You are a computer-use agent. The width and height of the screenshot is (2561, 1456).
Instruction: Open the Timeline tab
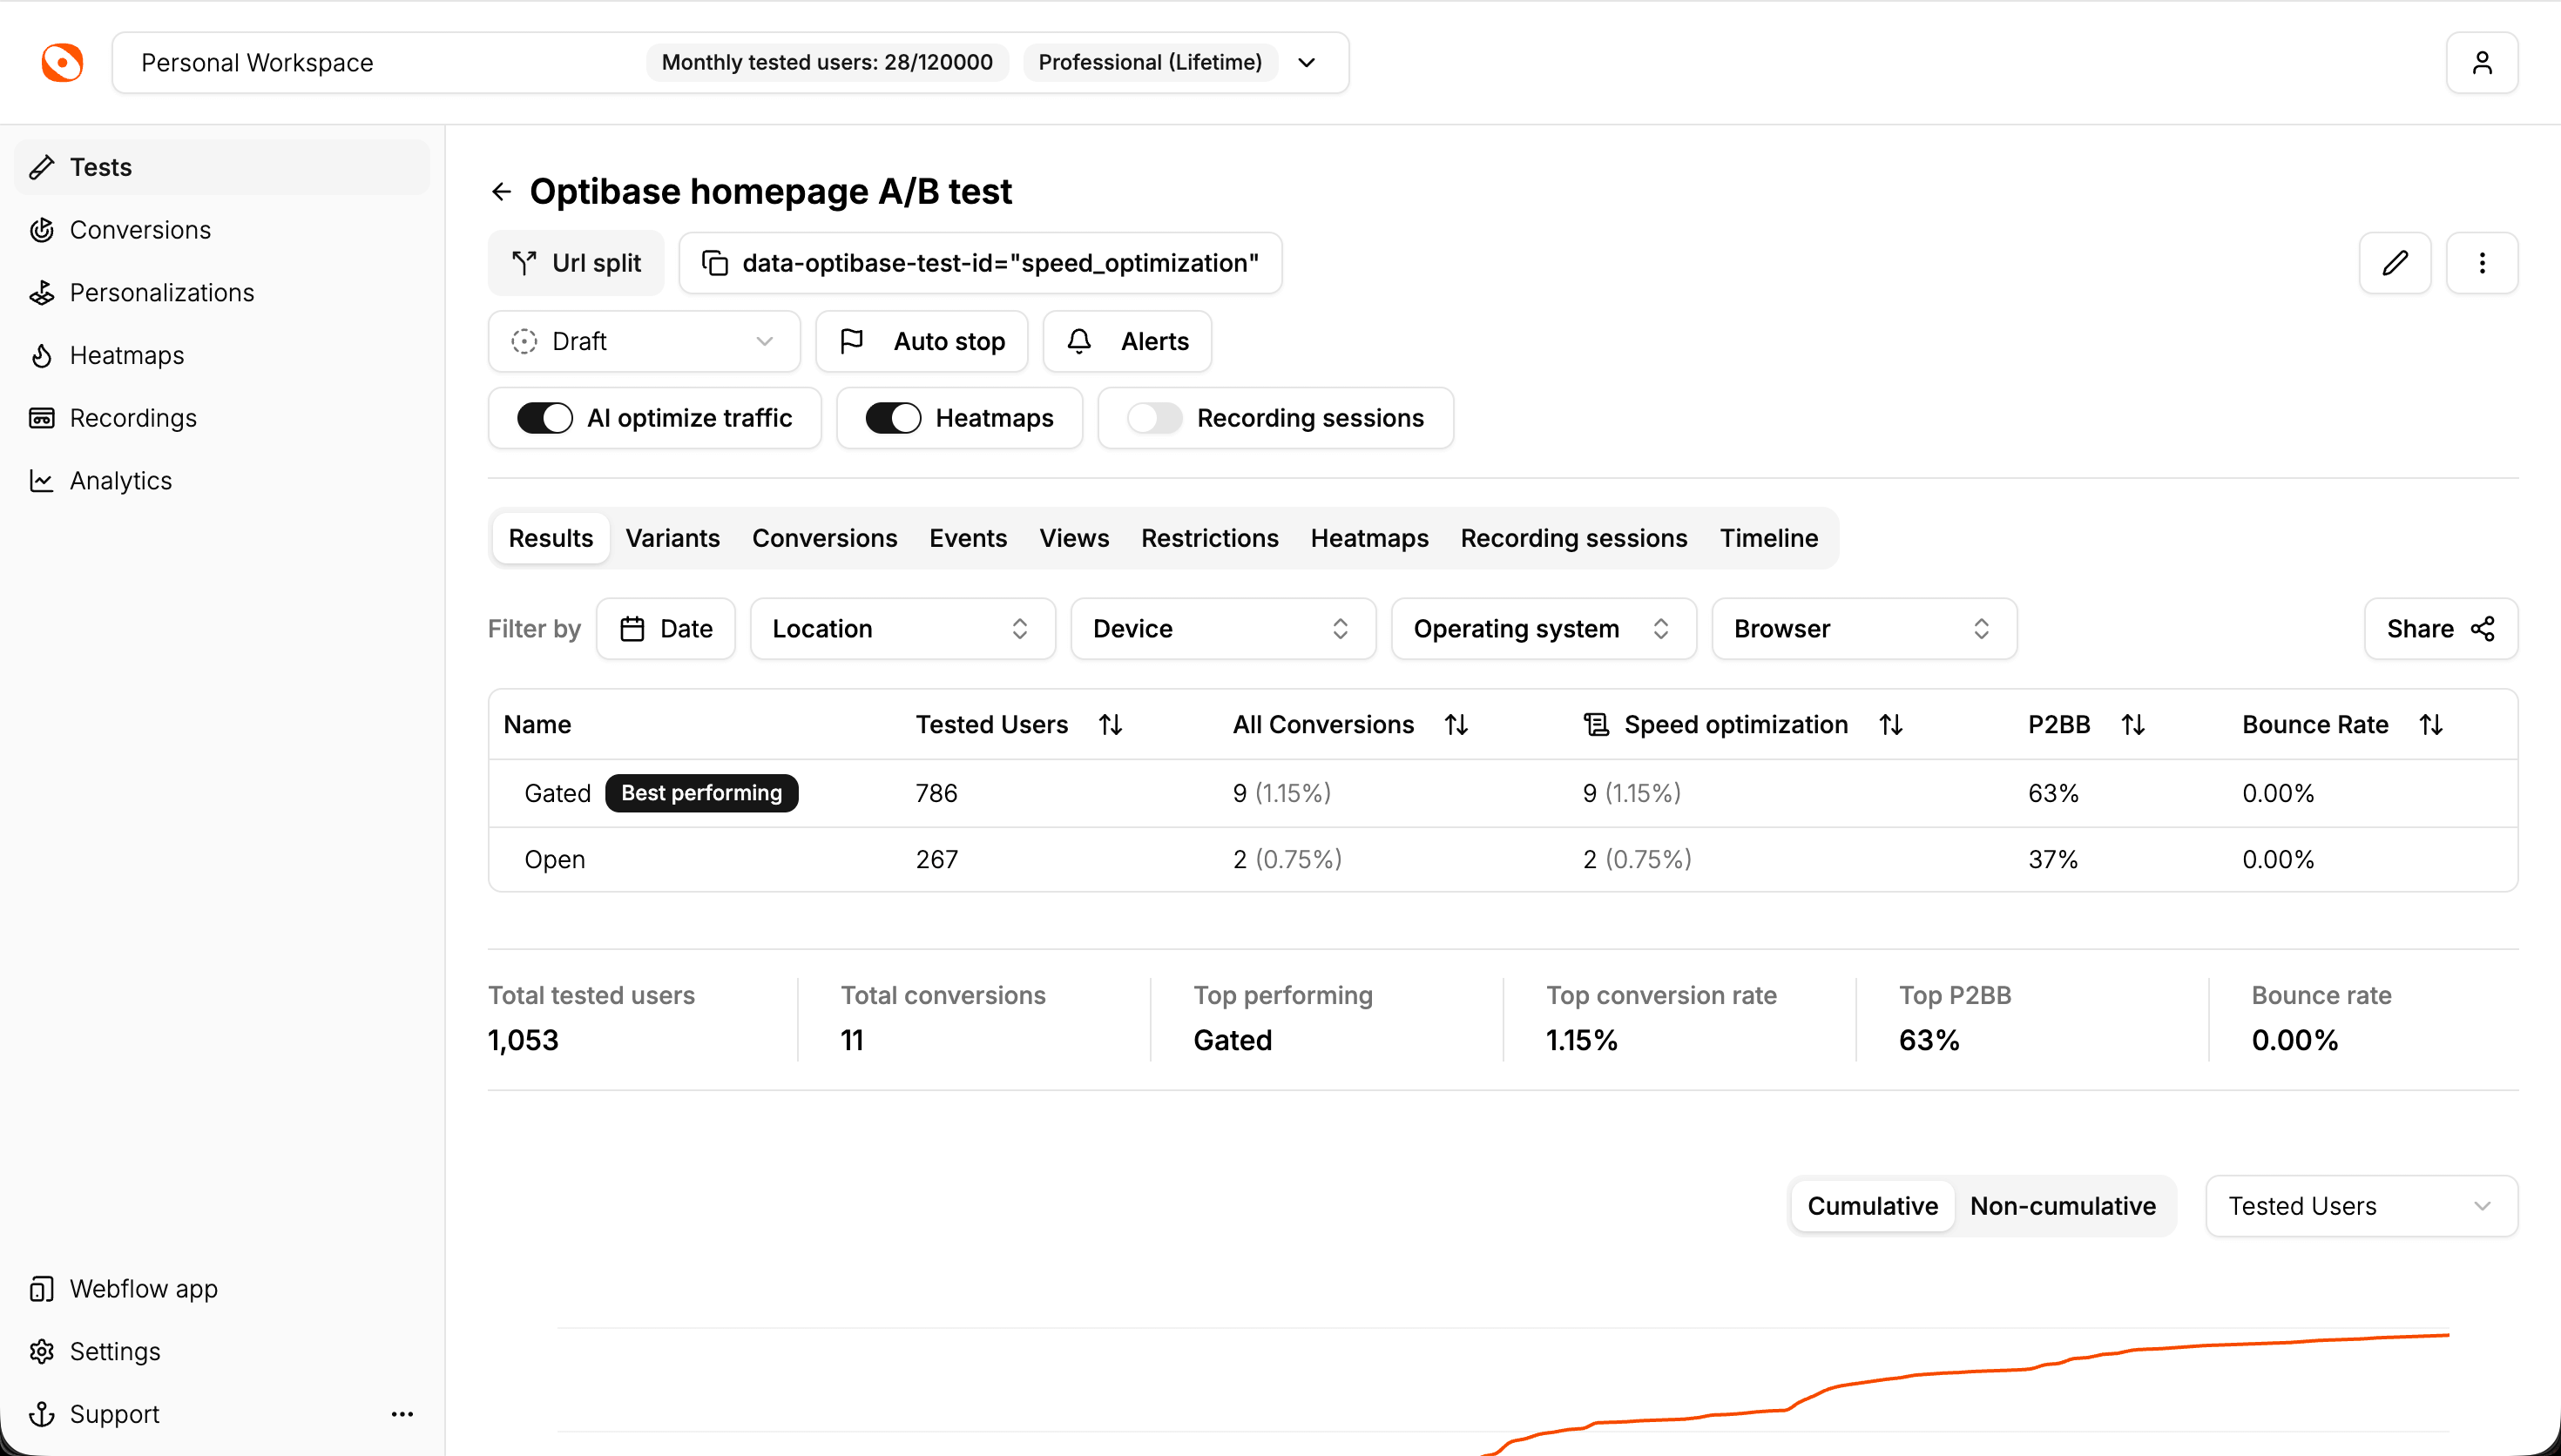1768,538
